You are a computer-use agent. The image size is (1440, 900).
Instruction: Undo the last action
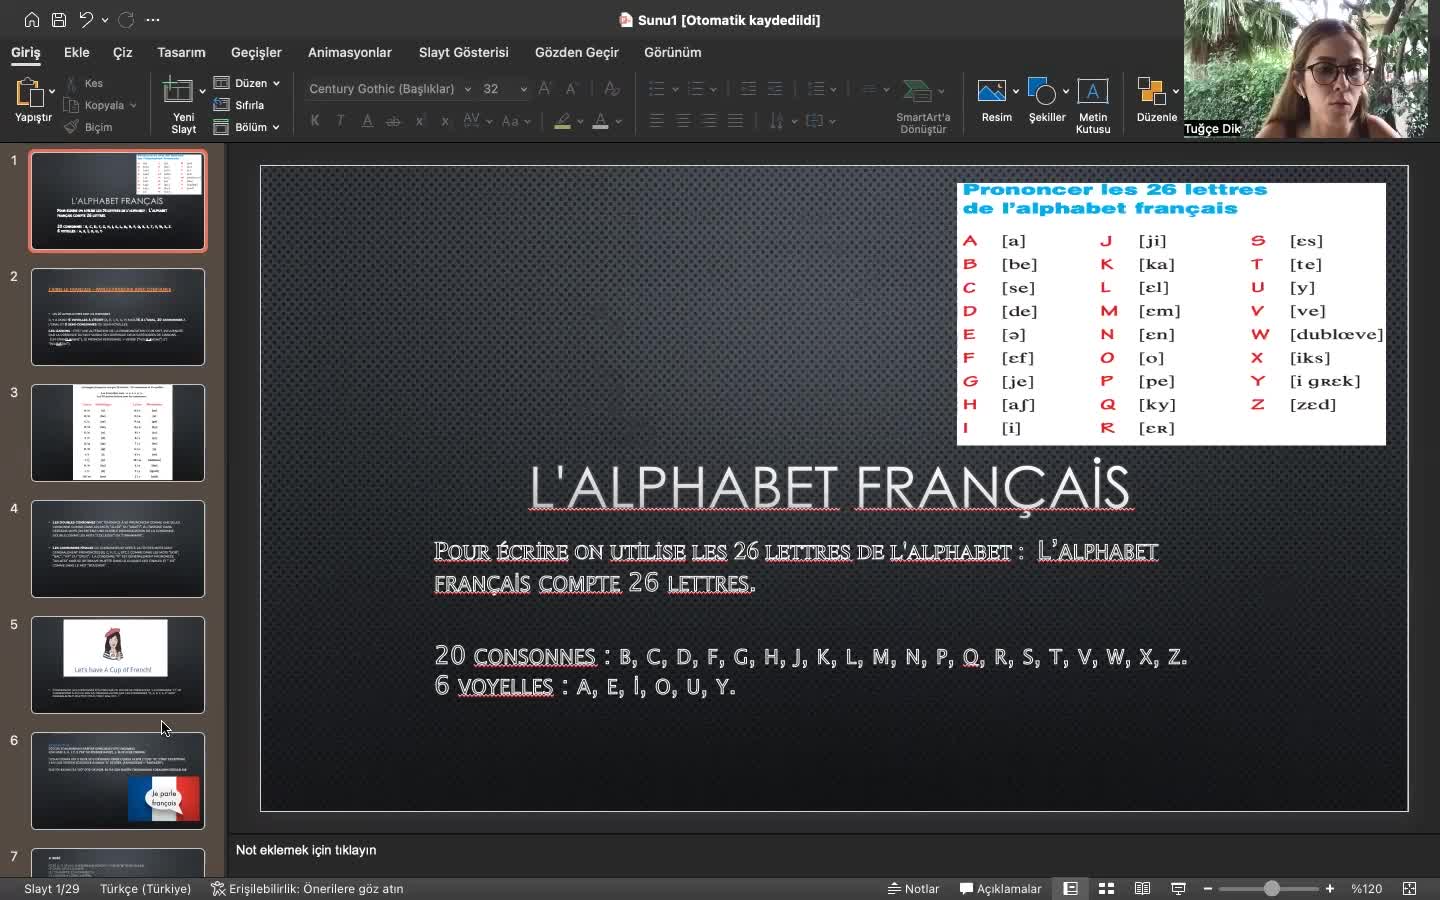(86, 20)
